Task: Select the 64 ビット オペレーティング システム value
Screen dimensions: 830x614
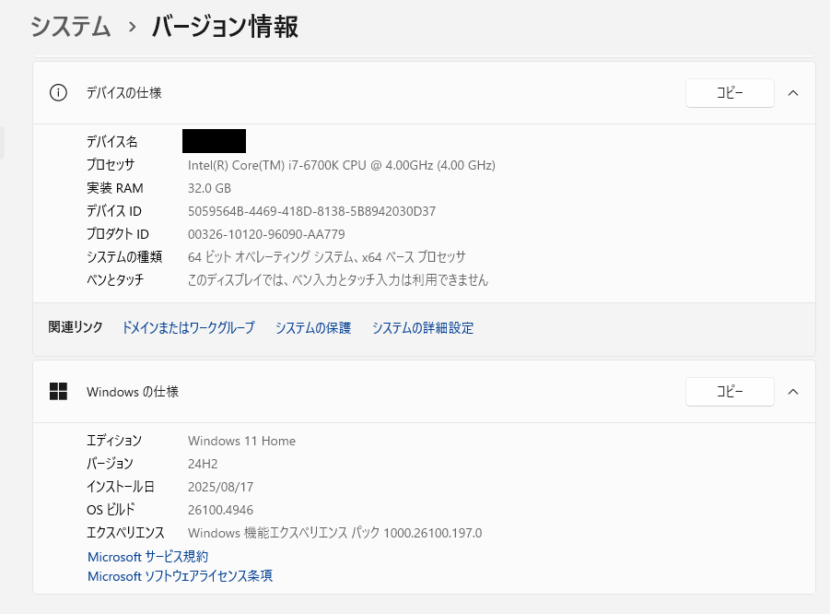Action: coord(327,257)
